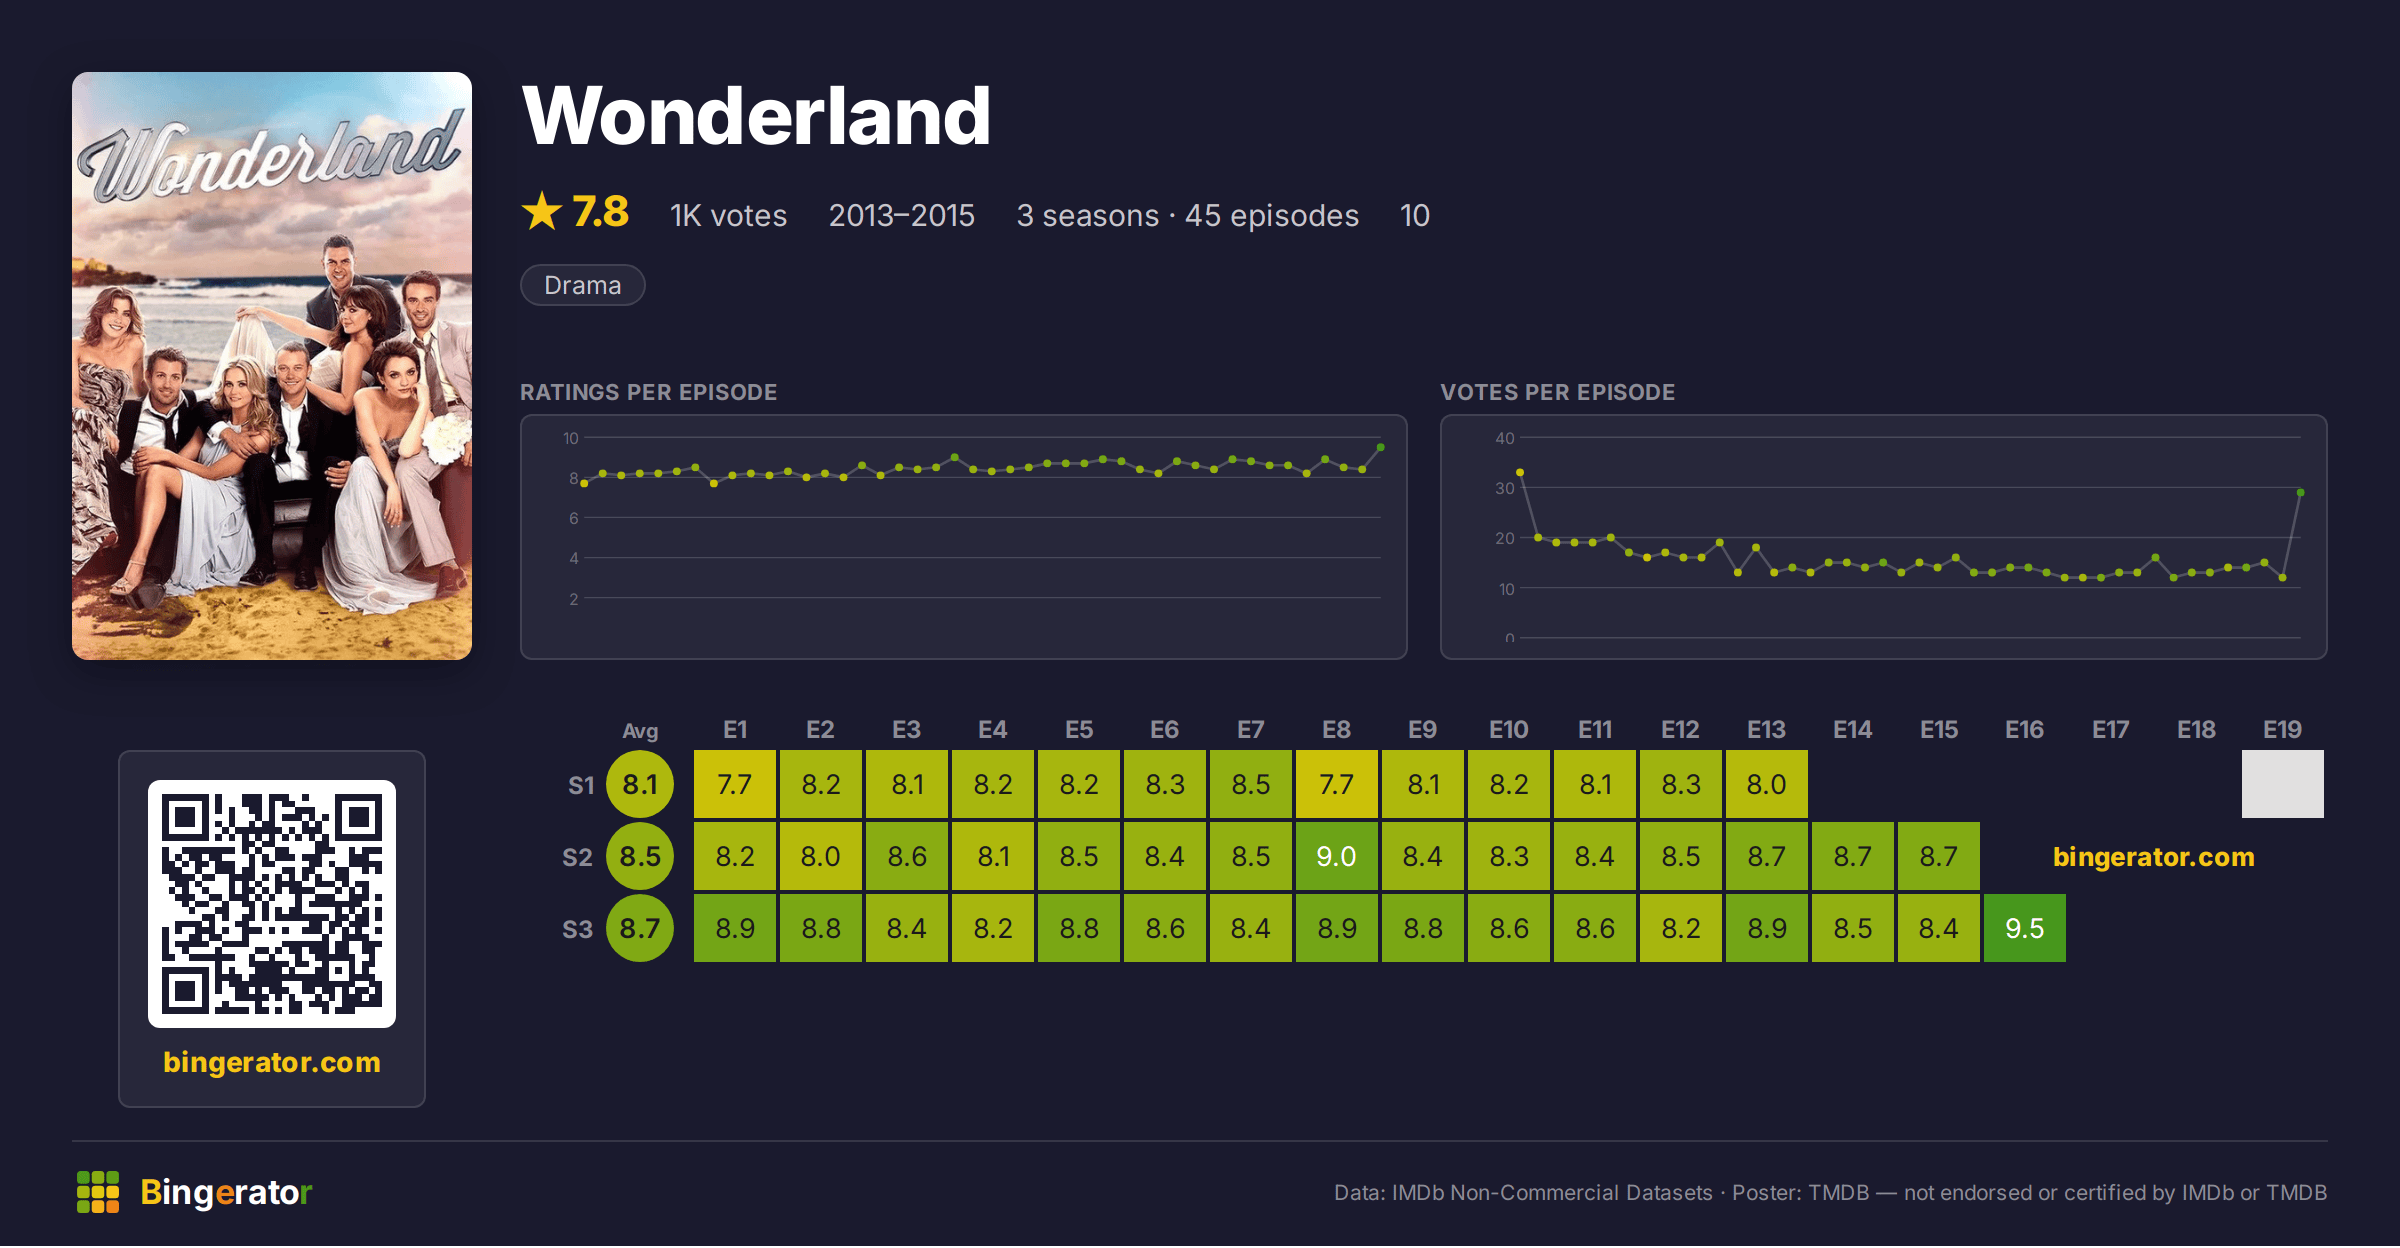Viewport: 2400px width, 1248px height.
Task: Click the Bingerator grid logo icon
Action: point(98,1192)
